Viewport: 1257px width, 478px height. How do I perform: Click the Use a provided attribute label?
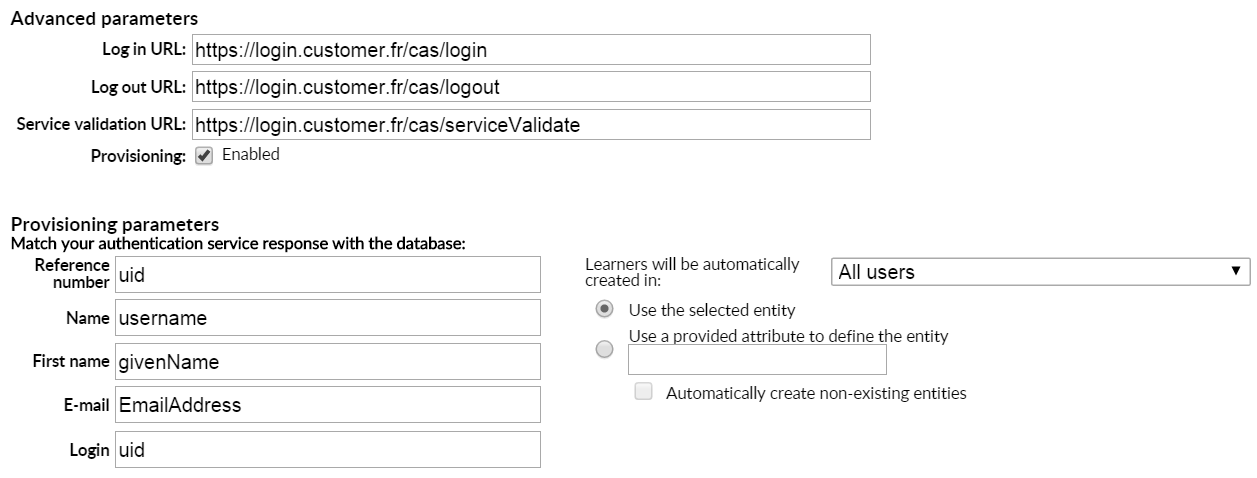[788, 336]
